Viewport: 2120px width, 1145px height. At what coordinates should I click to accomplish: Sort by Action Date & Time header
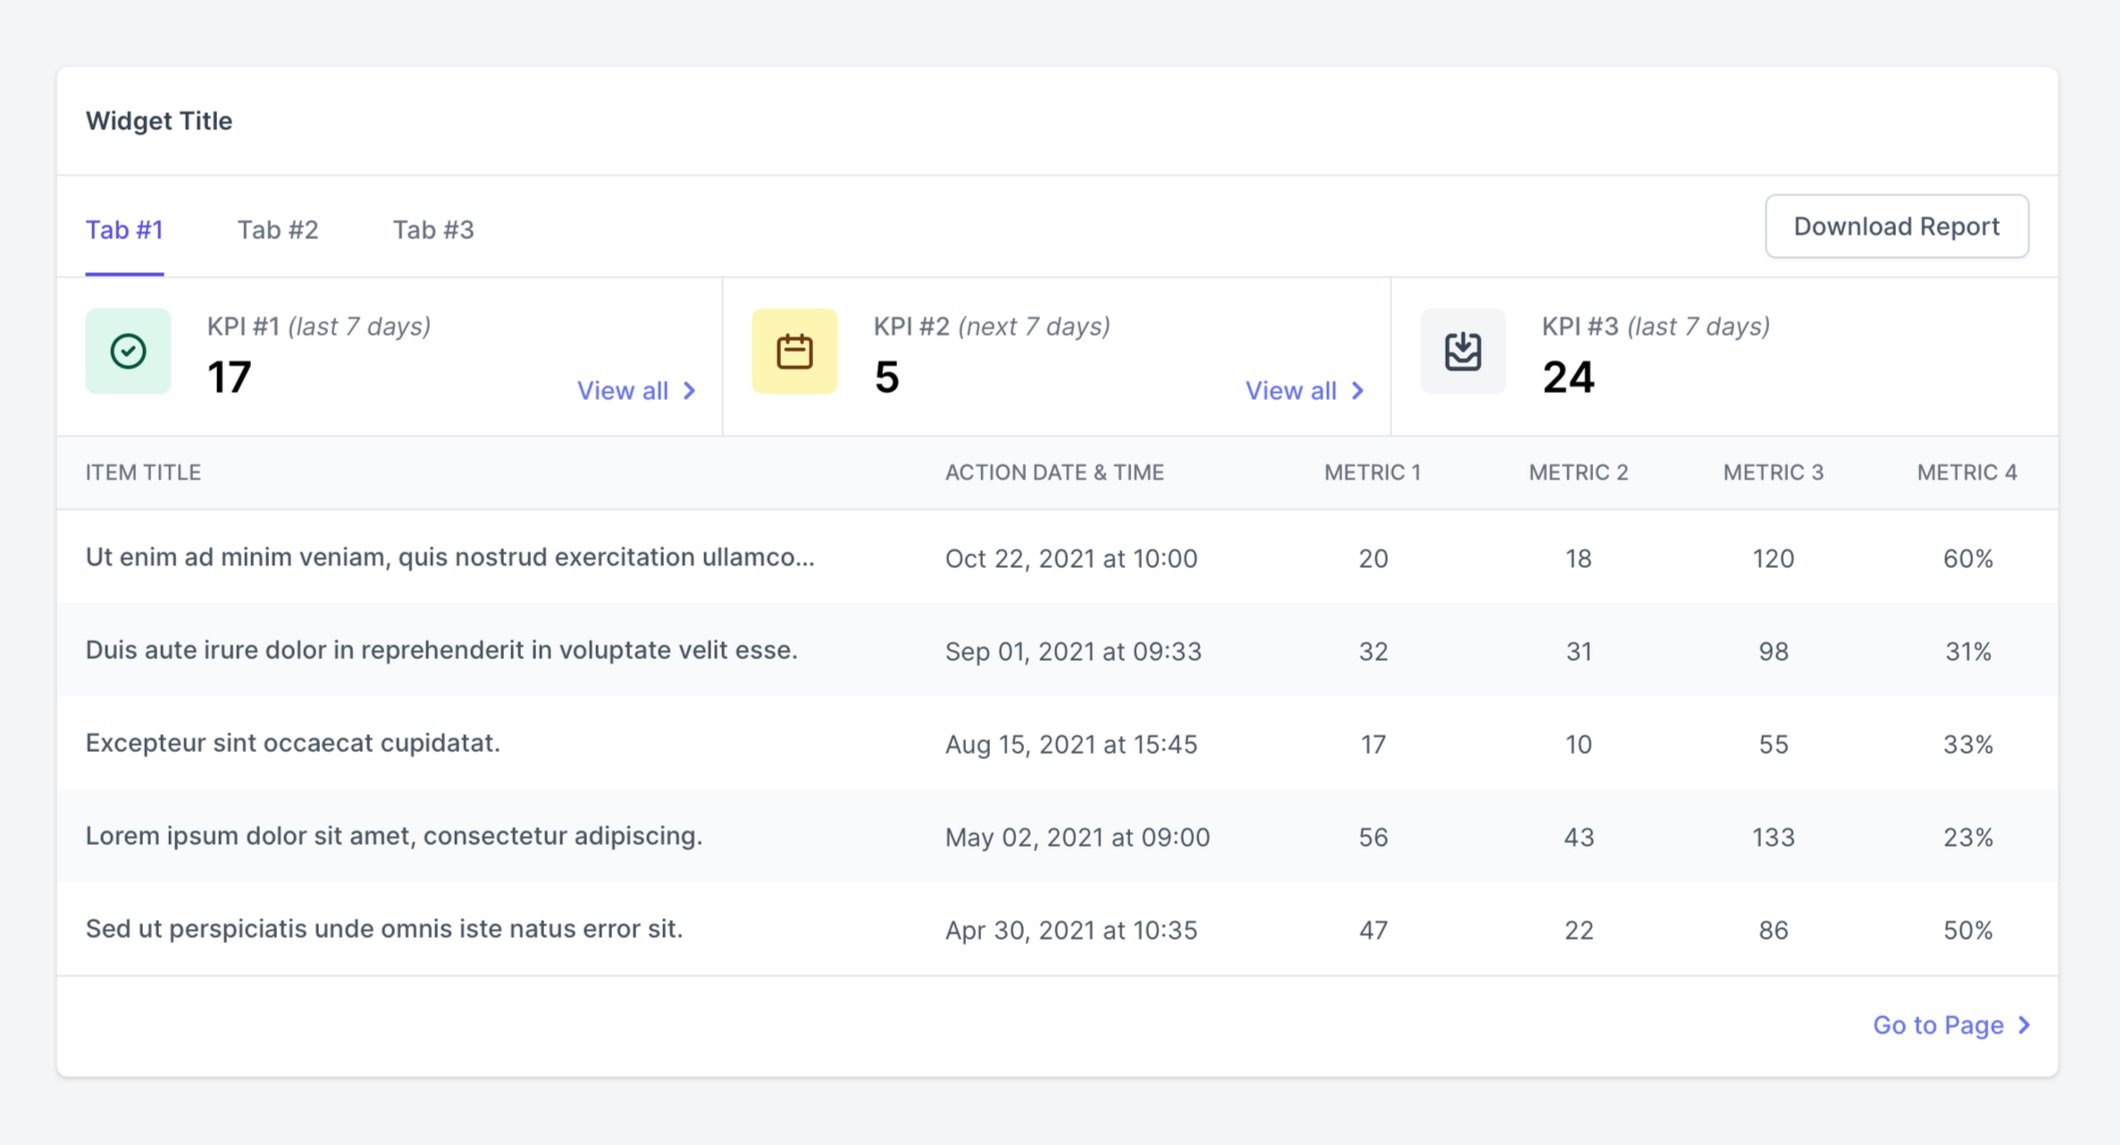tap(1054, 472)
